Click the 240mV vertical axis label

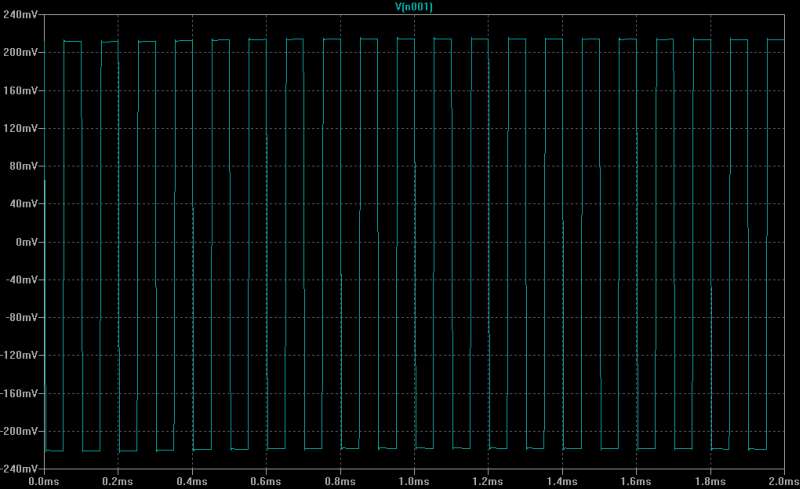[20, 14]
